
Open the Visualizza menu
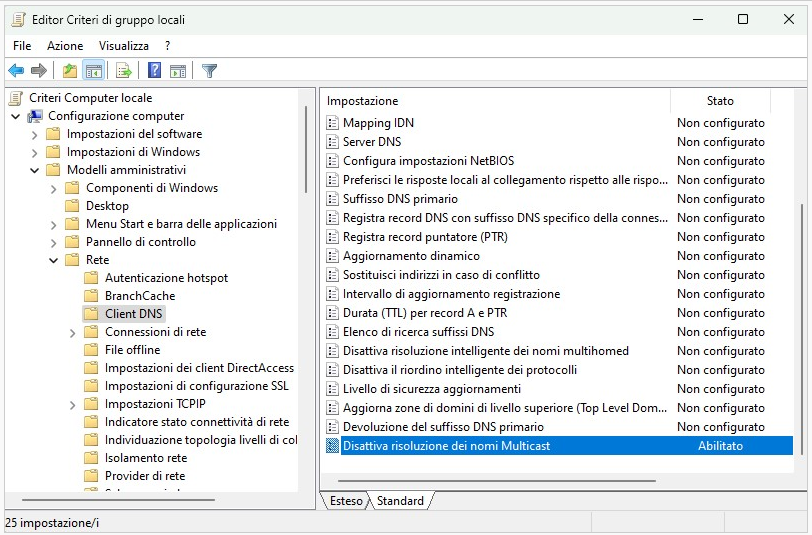pos(124,46)
